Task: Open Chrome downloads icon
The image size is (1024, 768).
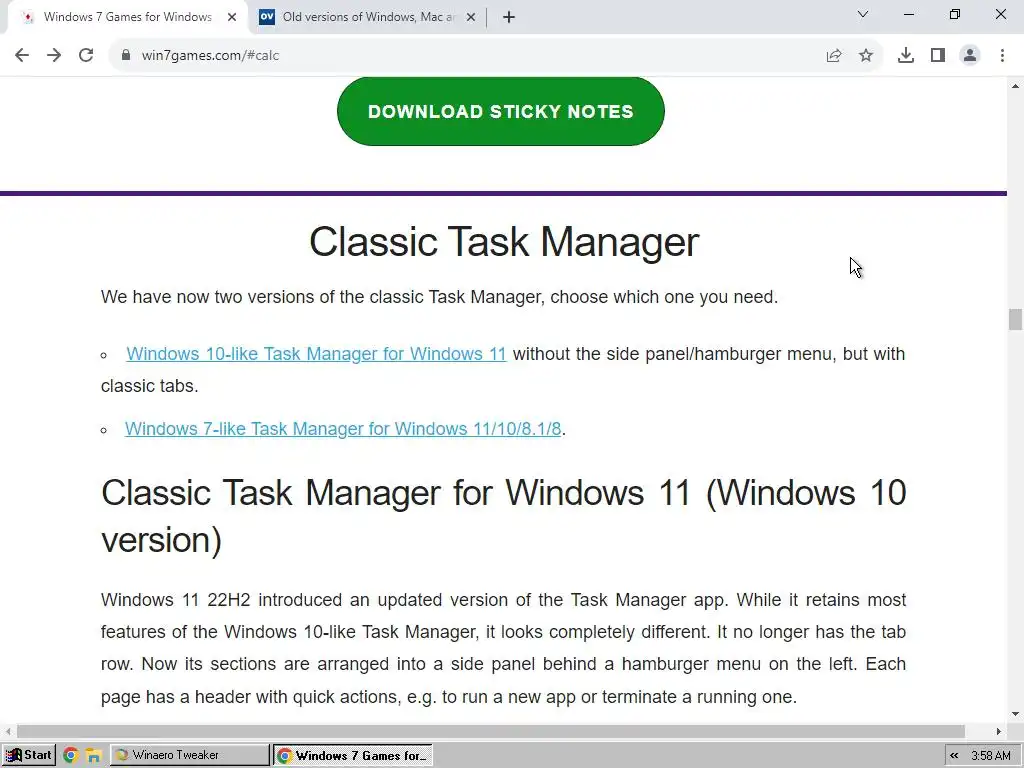Action: [x=906, y=56]
